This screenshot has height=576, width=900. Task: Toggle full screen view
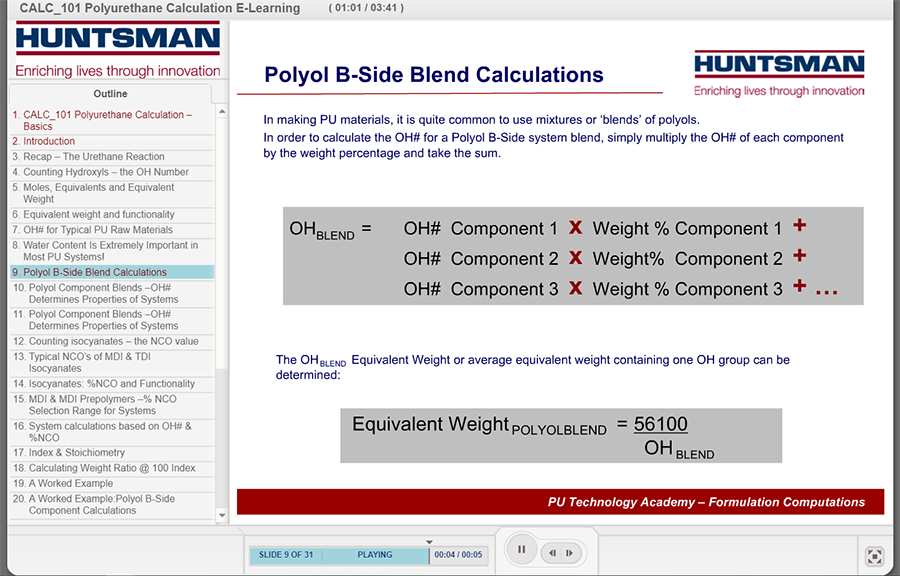pos(873,556)
